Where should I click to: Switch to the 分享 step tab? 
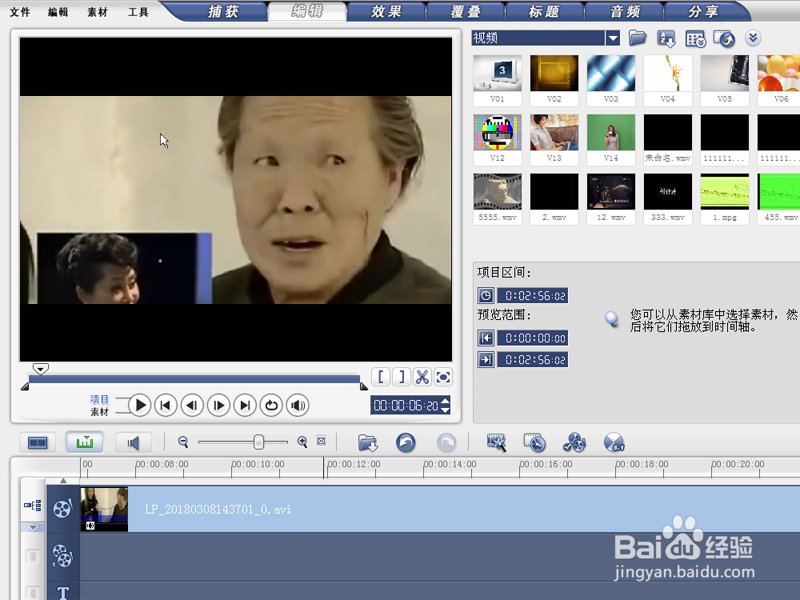[x=704, y=11]
